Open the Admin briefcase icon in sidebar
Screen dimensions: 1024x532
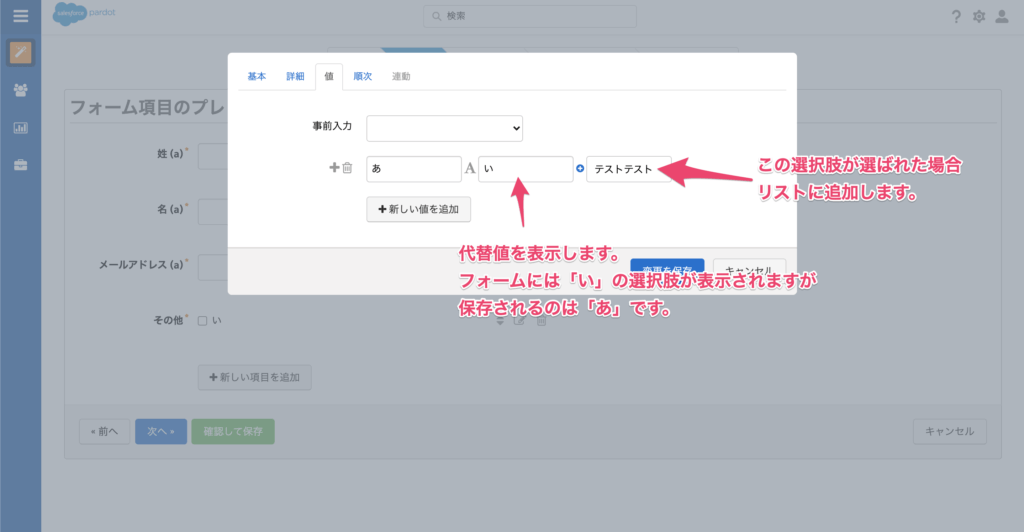click(20, 165)
